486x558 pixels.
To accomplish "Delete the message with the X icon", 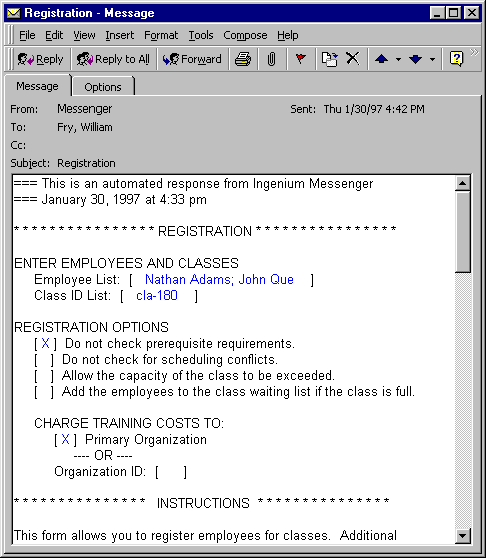I will coord(353,58).
